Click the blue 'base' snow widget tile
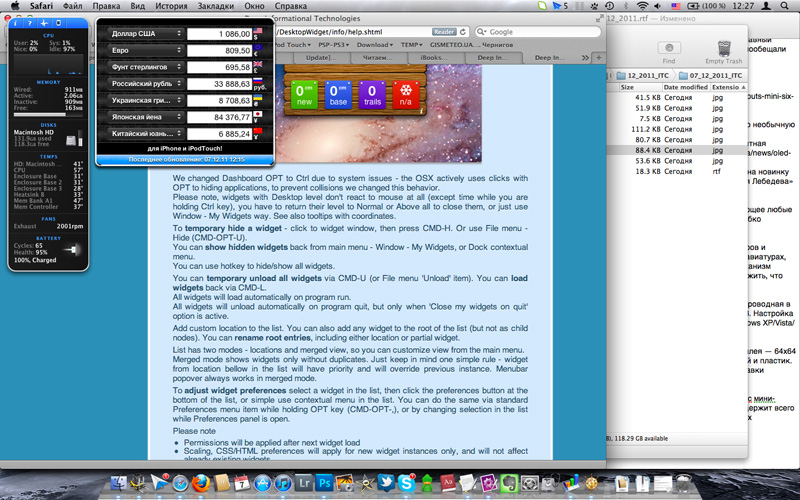The width and height of the screenshot is (800, 500). pos(338,94)
